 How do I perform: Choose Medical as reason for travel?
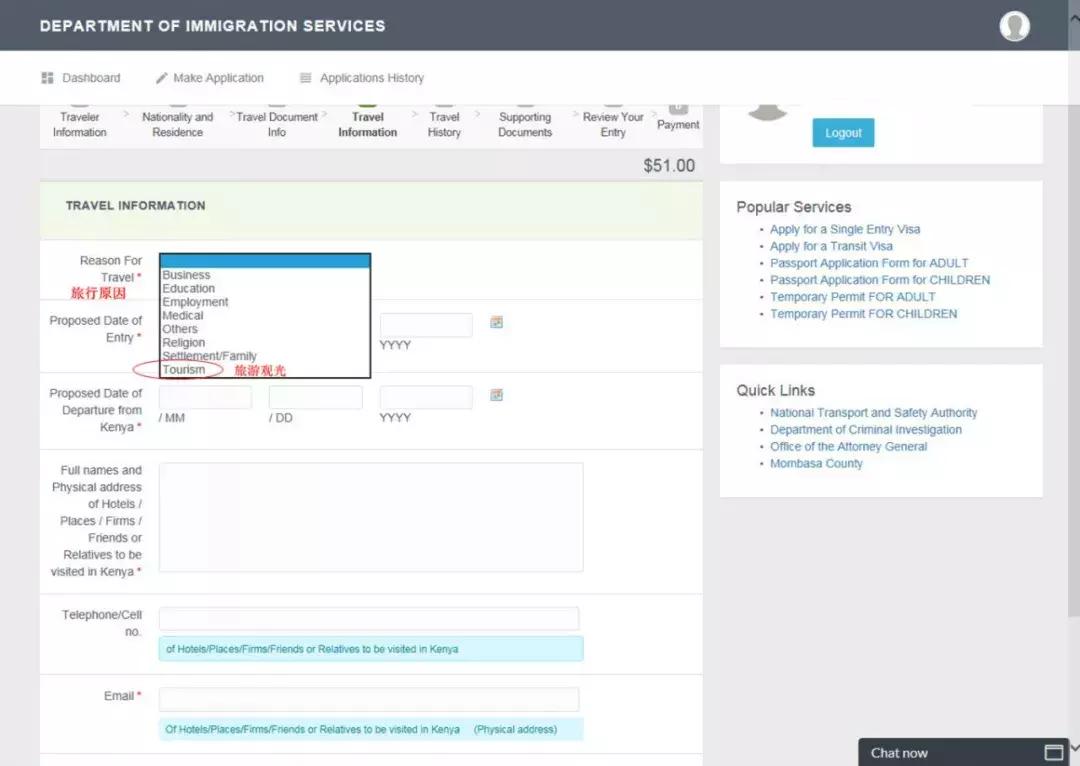tap(265, 315)
